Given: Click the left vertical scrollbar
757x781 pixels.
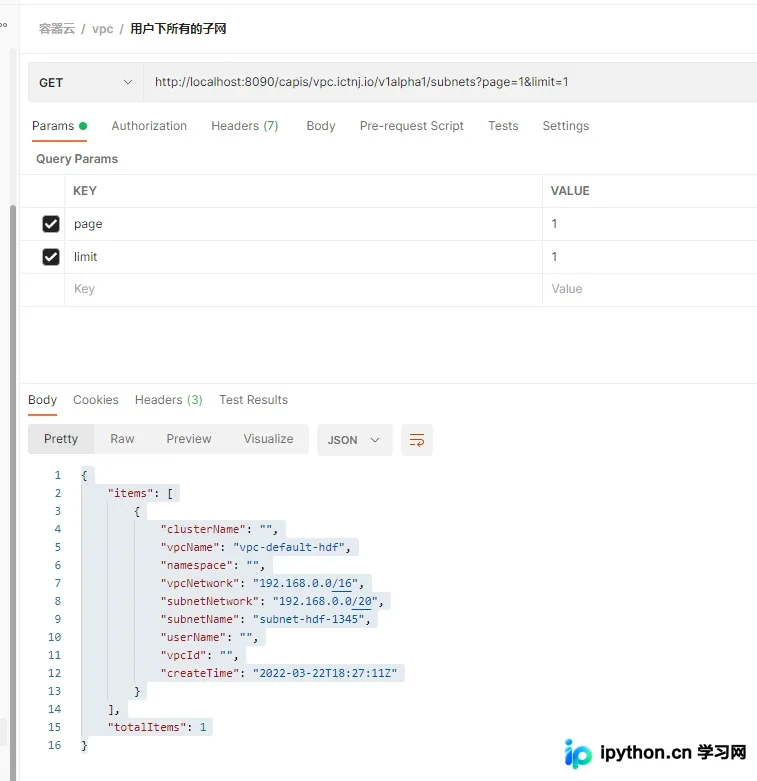Looking at the screenshot, I should pyautogui.click(x=13, y=493).
